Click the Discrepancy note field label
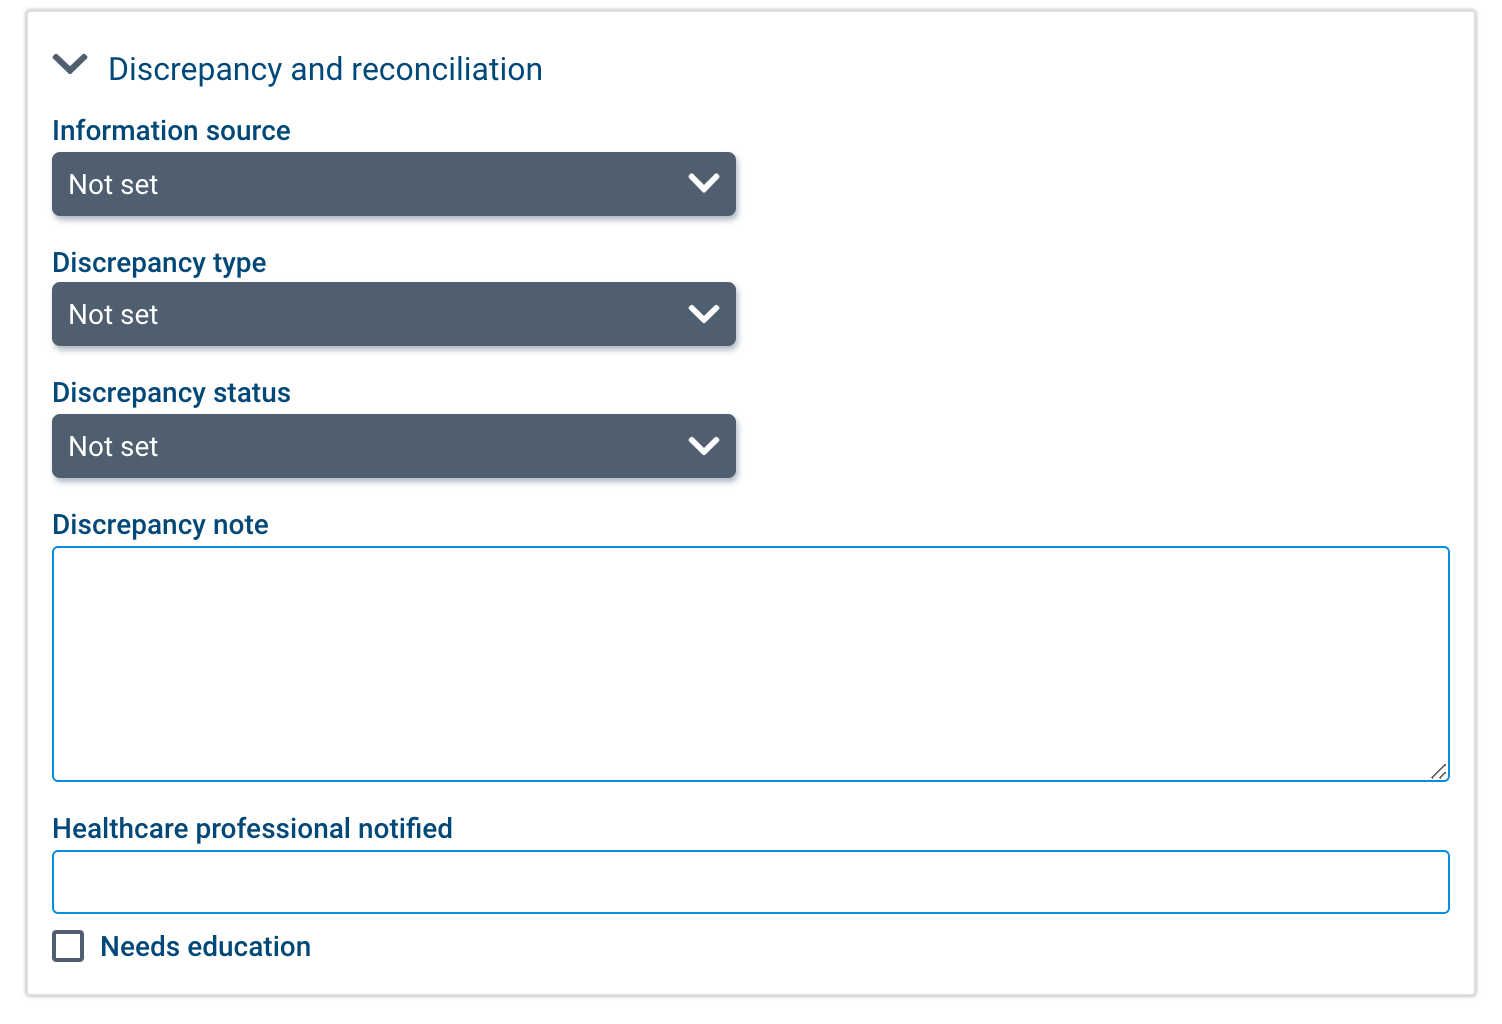1502x1024 pixels. point(160,525)
